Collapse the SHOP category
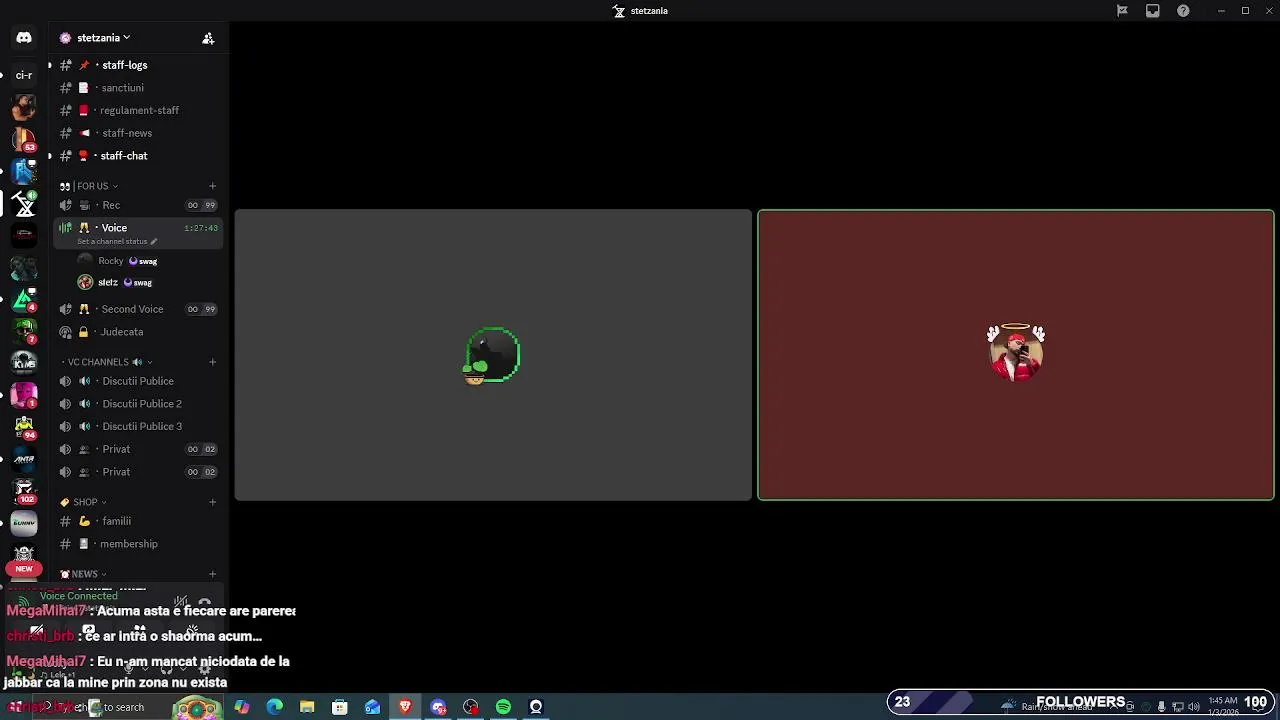Image resolution: width=1280 pixels, height=720 pixels. 84,502
